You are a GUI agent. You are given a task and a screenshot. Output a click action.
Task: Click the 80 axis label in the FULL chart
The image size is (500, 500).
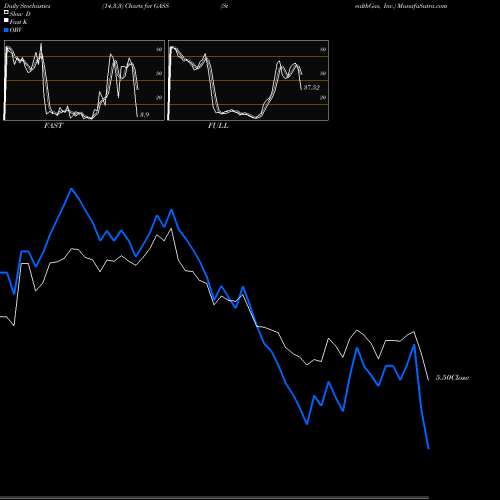pos(323,49)
